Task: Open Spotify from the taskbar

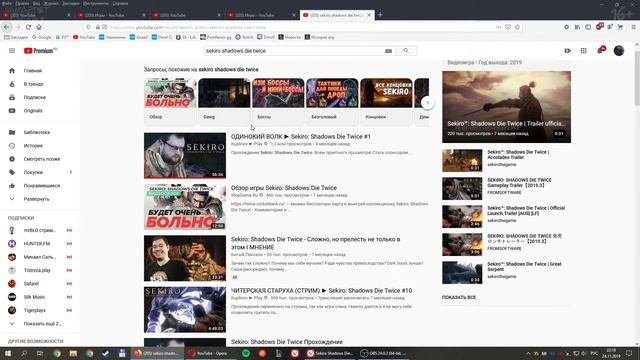Action: click(246, 353)
